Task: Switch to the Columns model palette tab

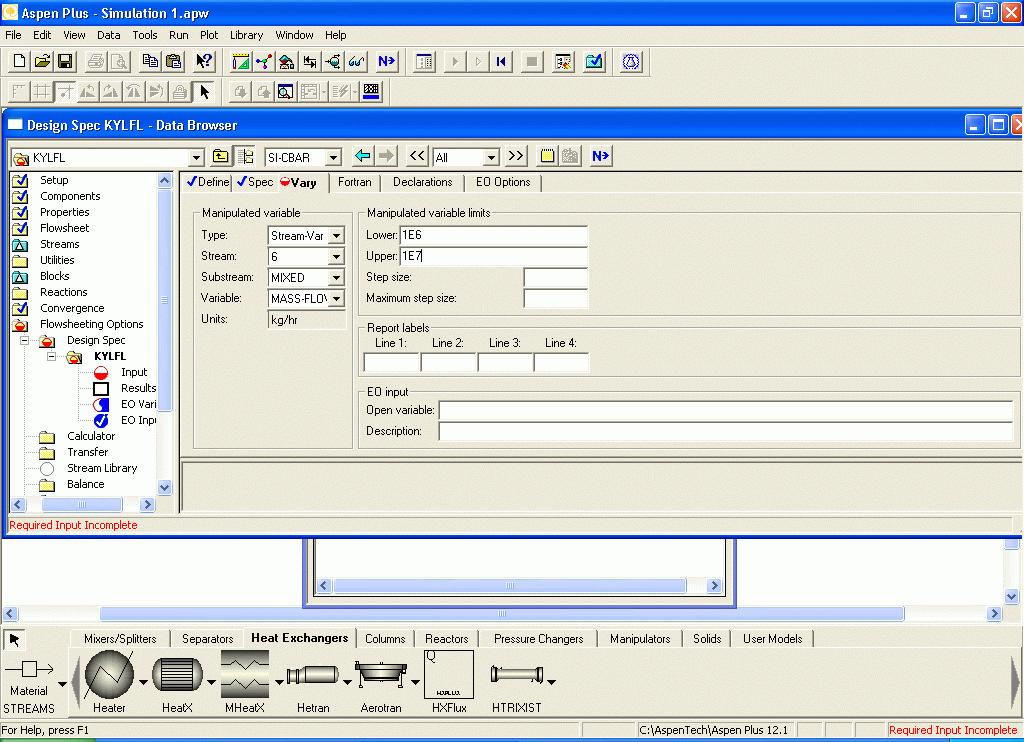Action: pyautogui.click(x=385, y=639)
